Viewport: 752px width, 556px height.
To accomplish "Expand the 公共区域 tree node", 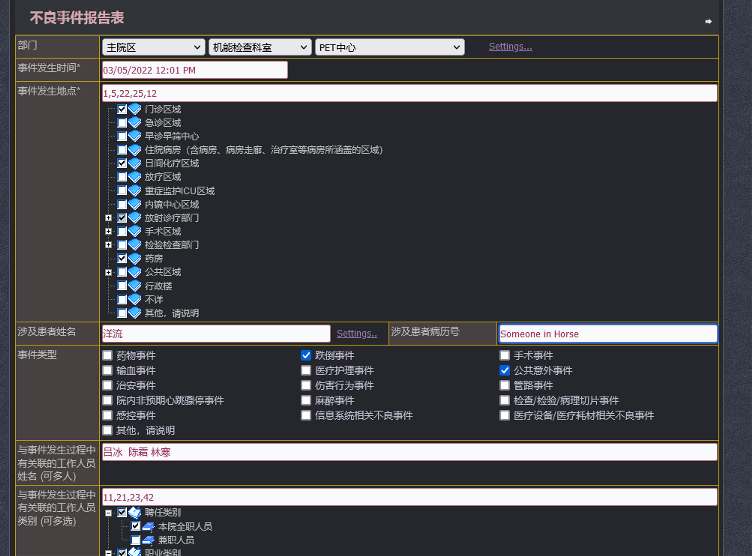I will [108, 272].
